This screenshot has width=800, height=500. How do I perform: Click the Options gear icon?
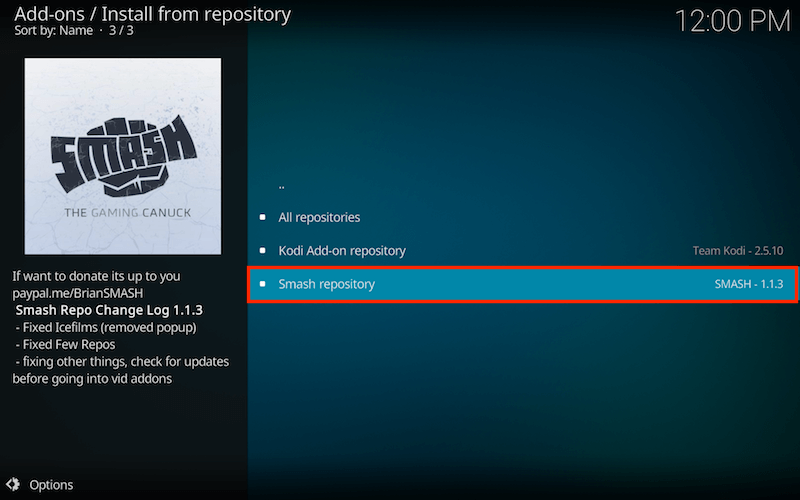click(13, 484)
